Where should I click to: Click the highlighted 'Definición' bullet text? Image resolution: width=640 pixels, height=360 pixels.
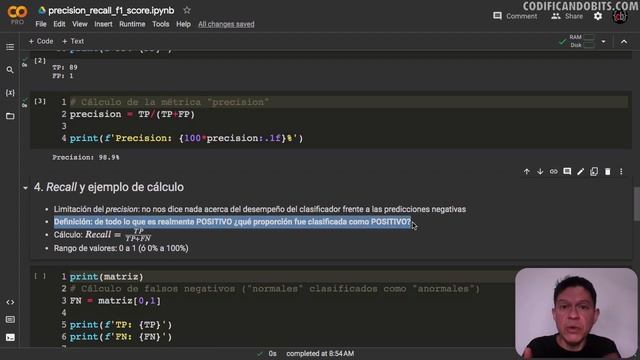click(x=232, y=222)
